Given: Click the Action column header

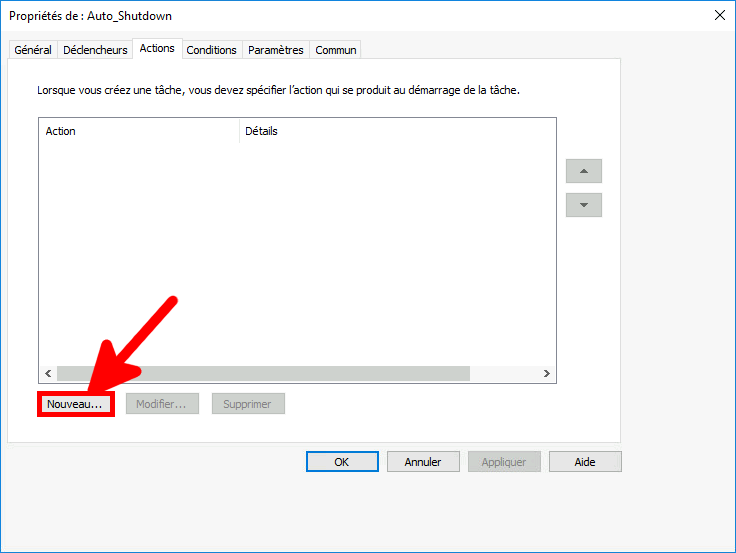Looking at the screenshot, I should click(x=138, y=131).
